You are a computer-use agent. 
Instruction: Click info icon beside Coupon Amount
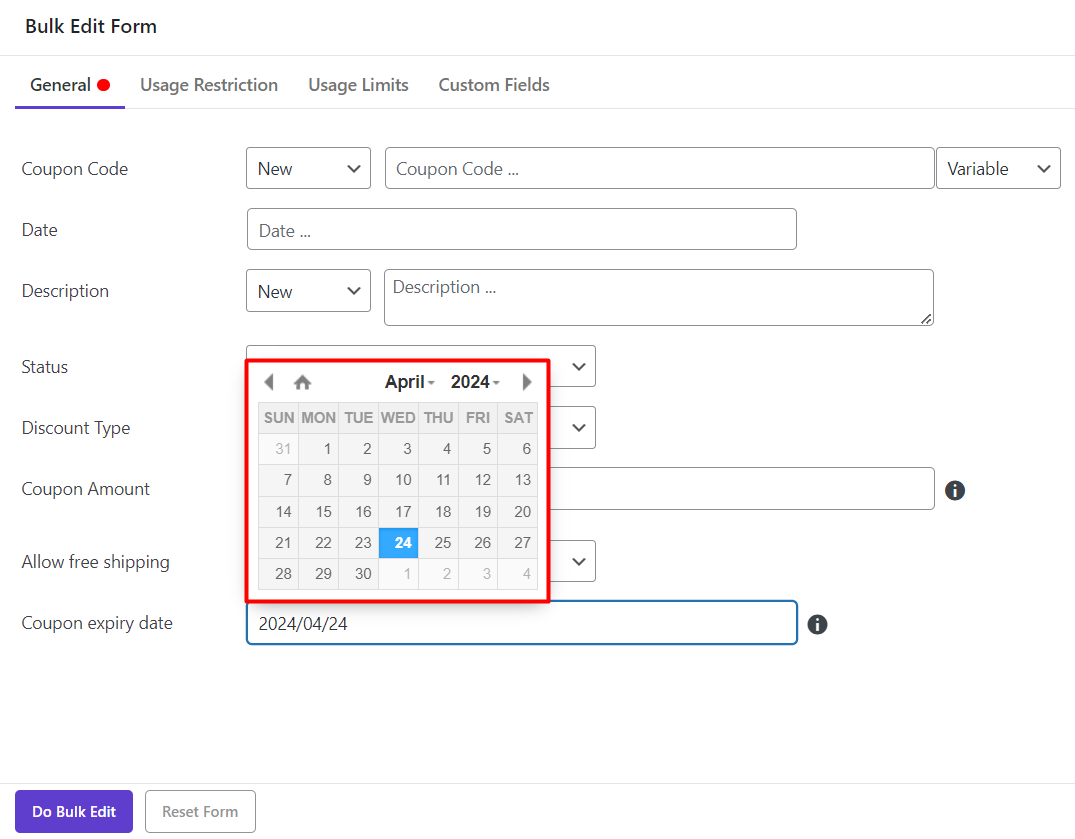[x=955, y=490]
